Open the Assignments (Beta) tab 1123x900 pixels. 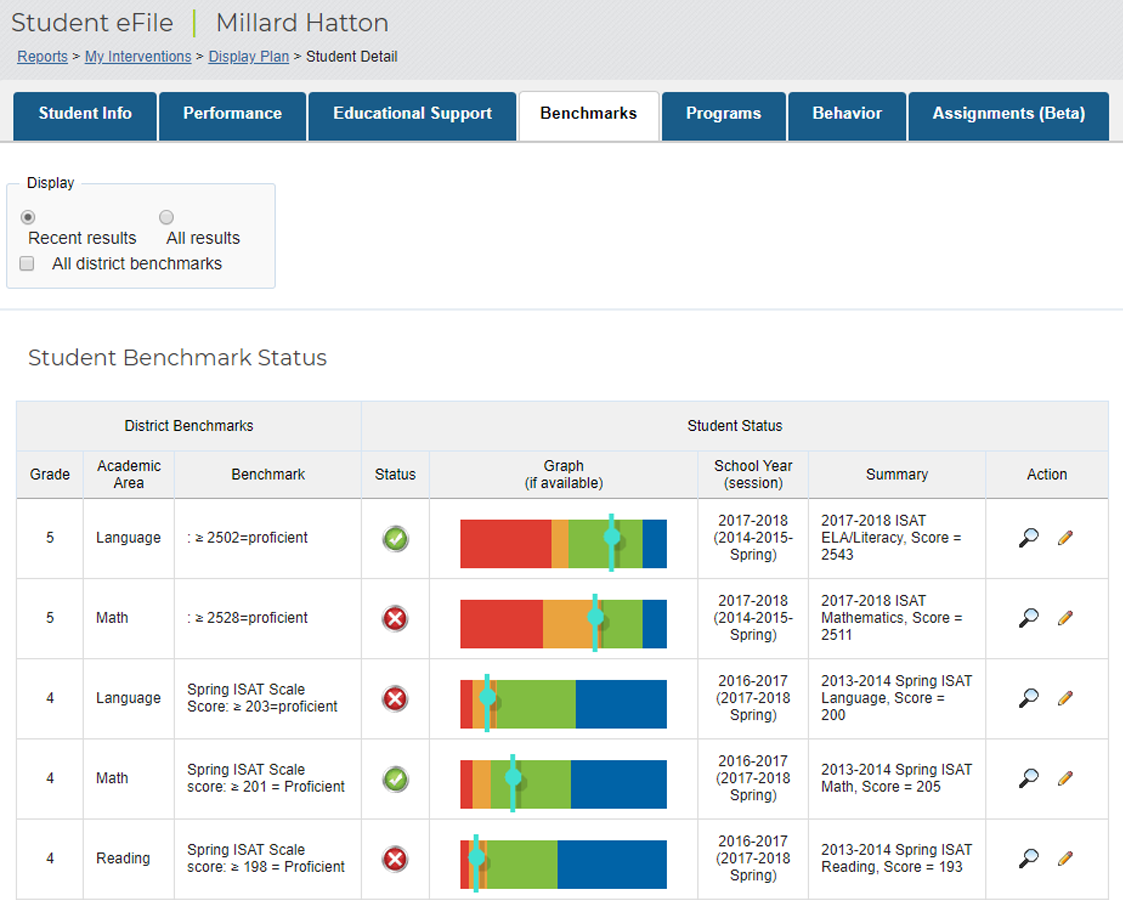tap(1008, 114)
